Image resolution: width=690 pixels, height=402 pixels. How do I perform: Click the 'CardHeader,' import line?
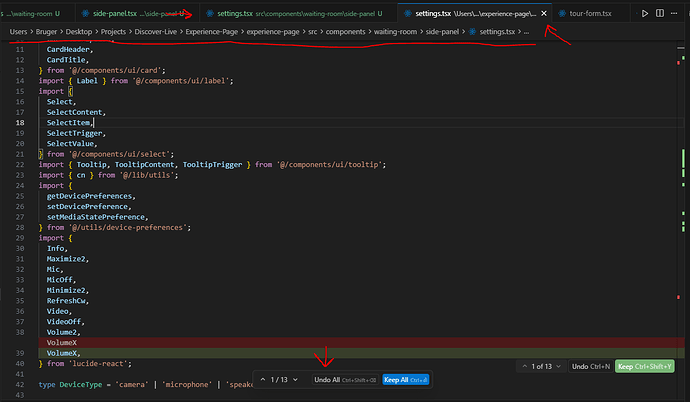coord(70,49)
